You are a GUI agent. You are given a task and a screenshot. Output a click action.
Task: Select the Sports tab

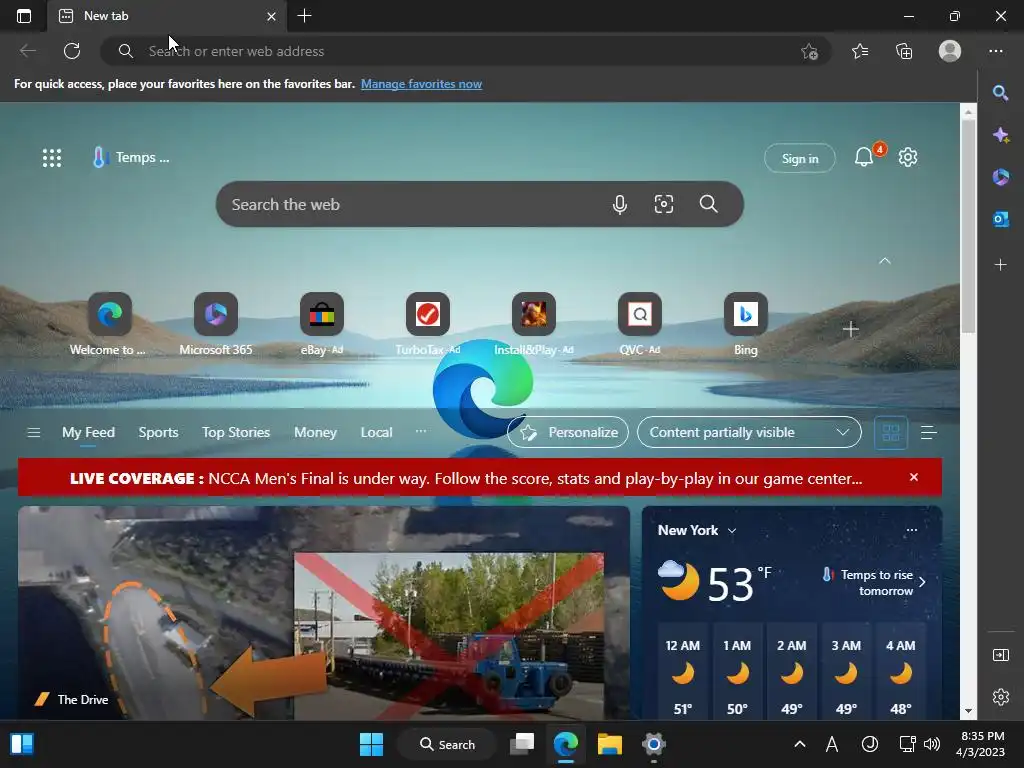[158, 432]
